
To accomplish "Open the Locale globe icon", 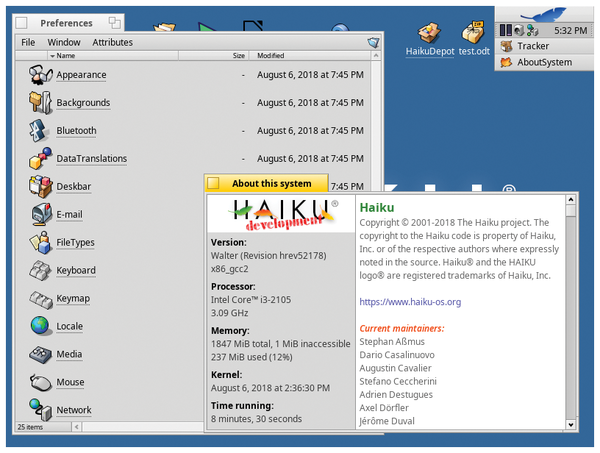I will point(41,326).
